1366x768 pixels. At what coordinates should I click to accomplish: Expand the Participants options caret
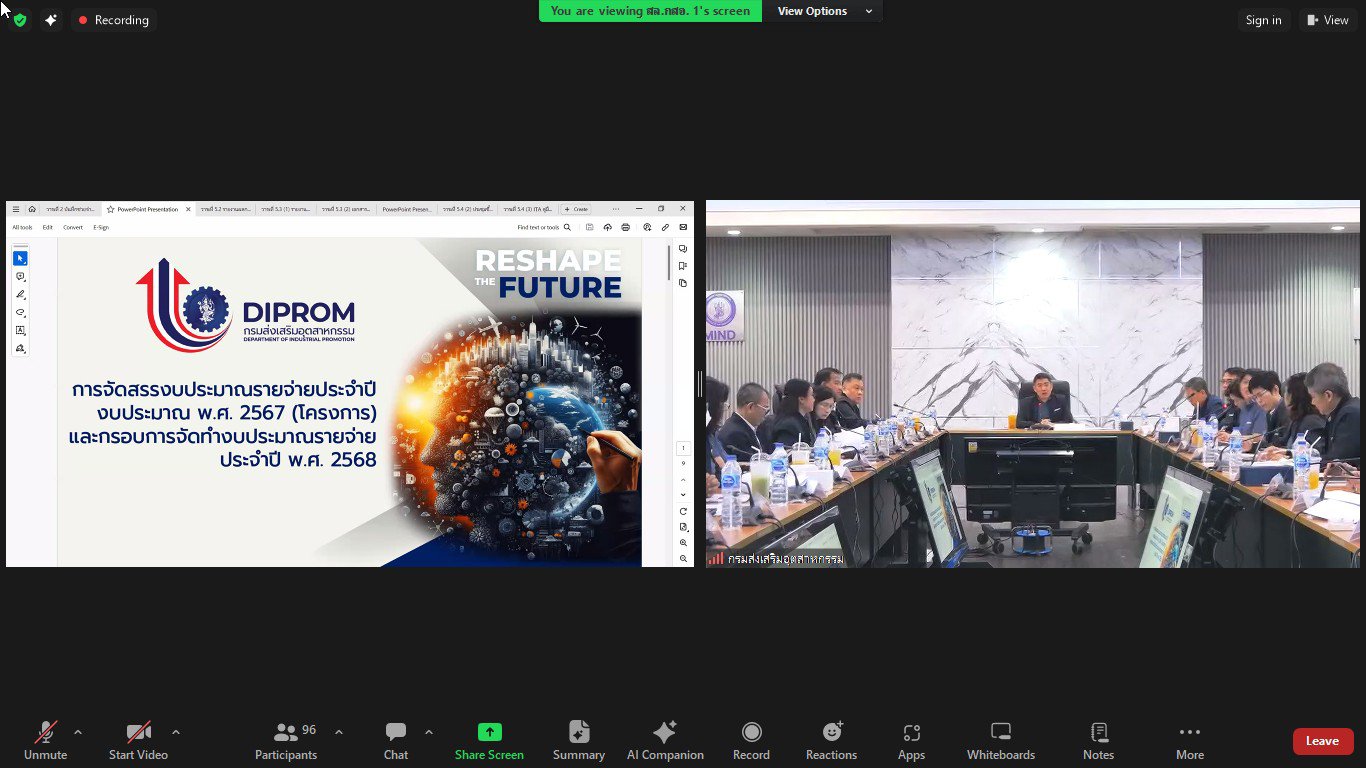(338, 732)
